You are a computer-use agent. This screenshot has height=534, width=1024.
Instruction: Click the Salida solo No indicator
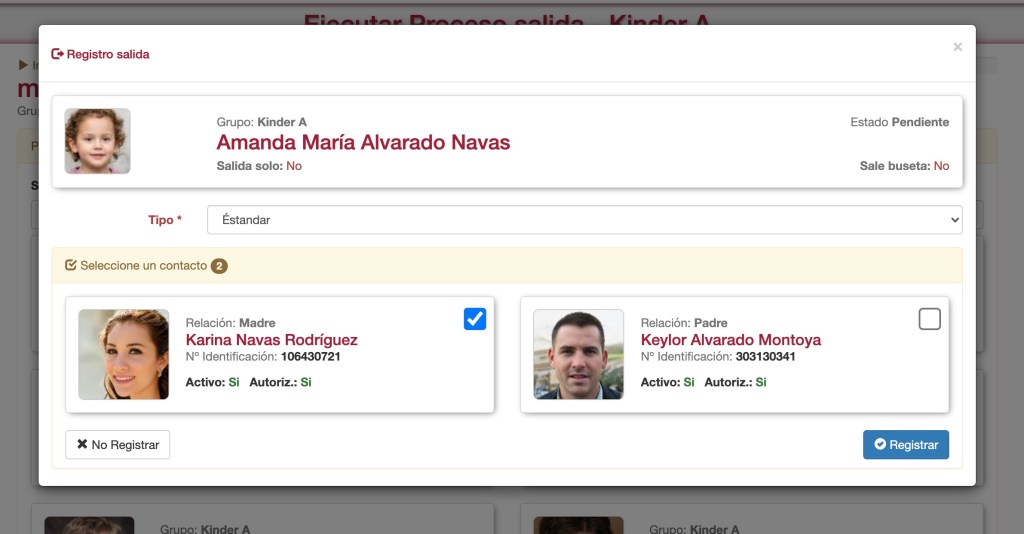pyautogui.click(x=259, y=166)
